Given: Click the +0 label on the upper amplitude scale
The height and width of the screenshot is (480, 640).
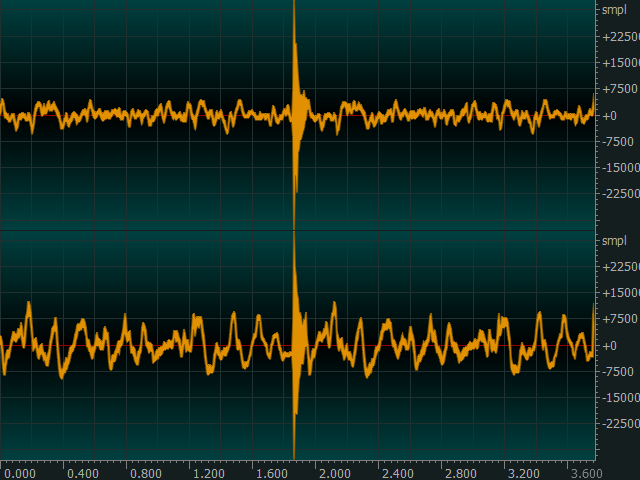Looking at the screenshot, I should pos(610,115).
